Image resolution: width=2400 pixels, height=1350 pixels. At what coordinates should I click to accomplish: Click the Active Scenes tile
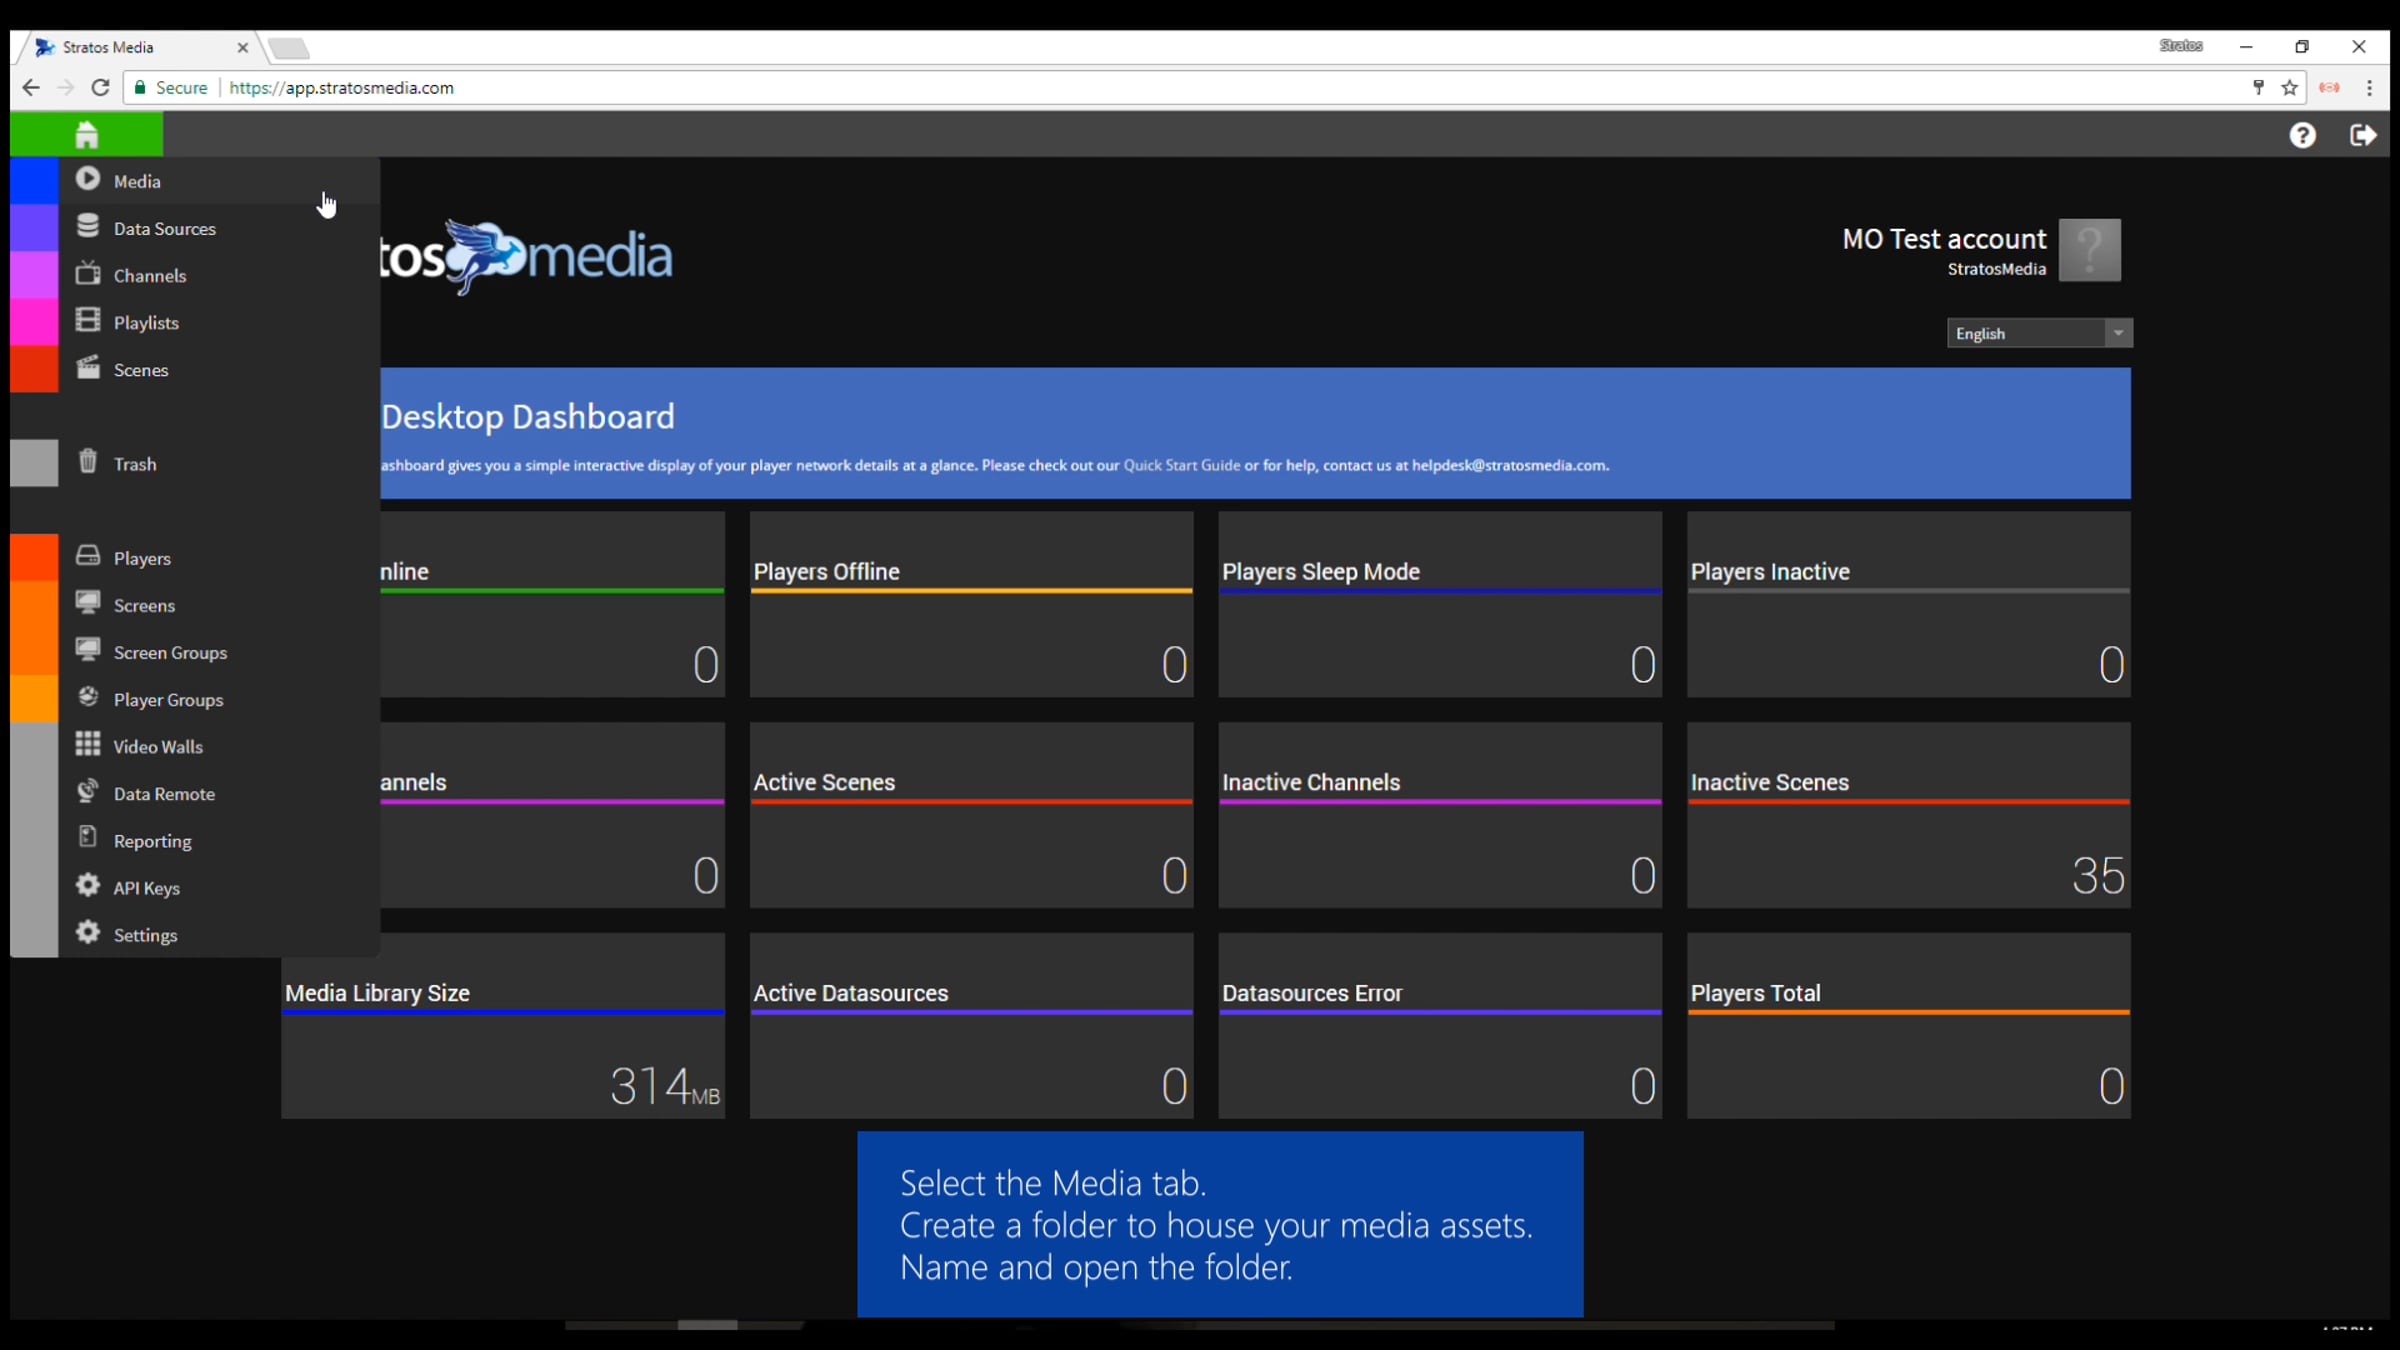click(x=971, y=815)
